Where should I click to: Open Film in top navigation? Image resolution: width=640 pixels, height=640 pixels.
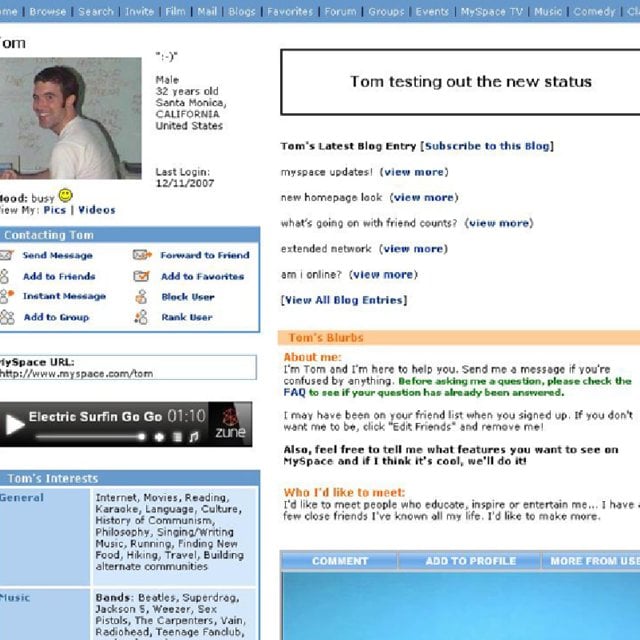pyautogui.click(x=176, y=11)
